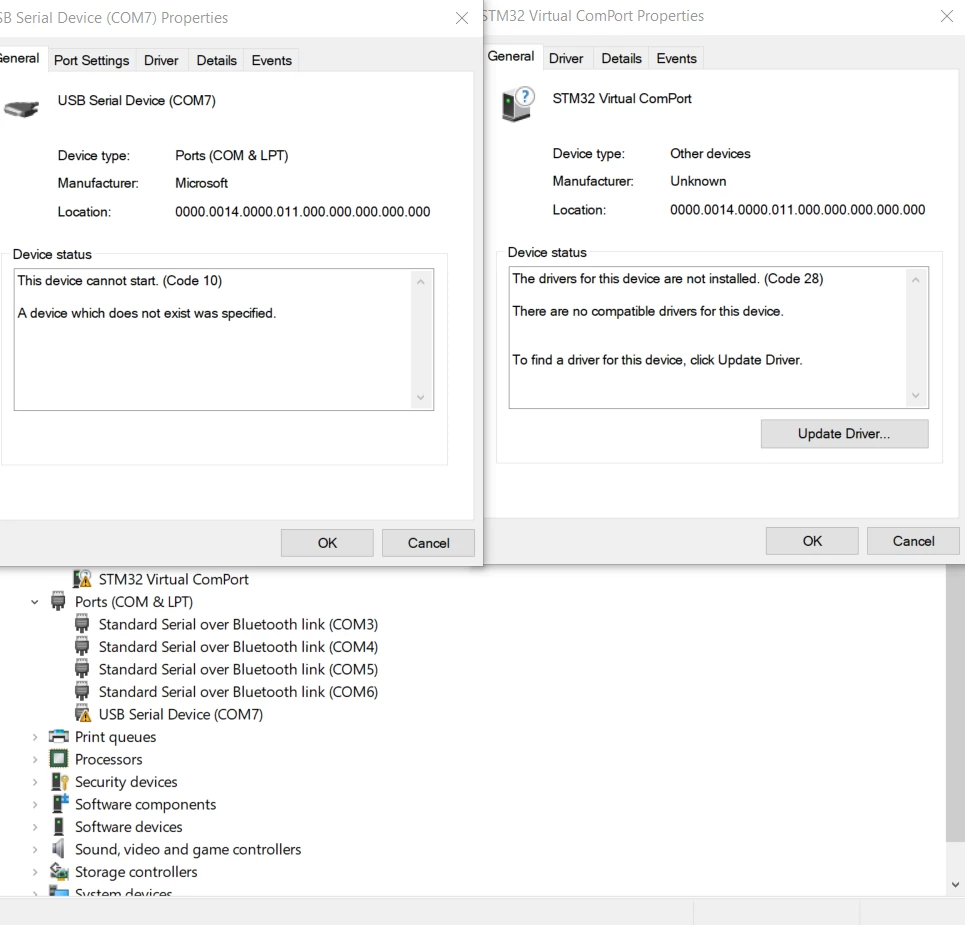This screenshot has height=925, width=965.
Task: Click Device Manager tree vertical scrollbar thumb
Action: click(955, 703)
